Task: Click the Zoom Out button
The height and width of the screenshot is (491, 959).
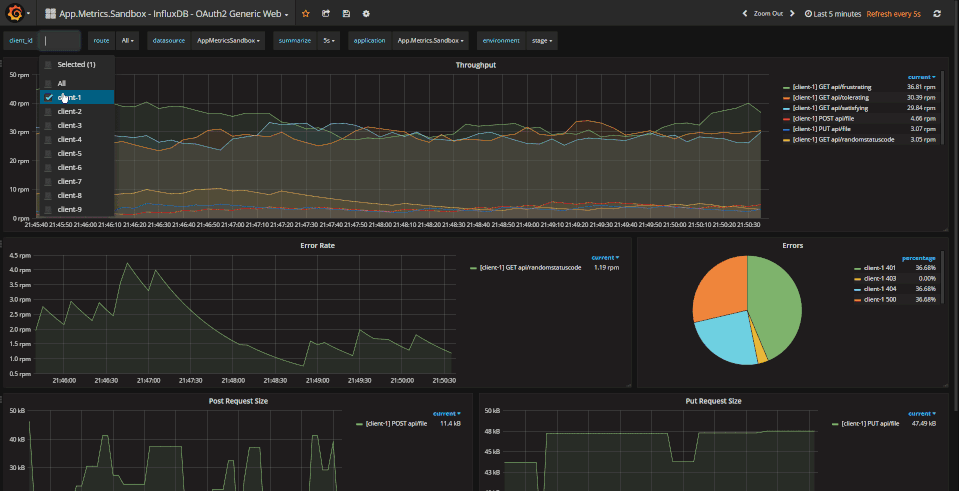Action: pos(768,14)
